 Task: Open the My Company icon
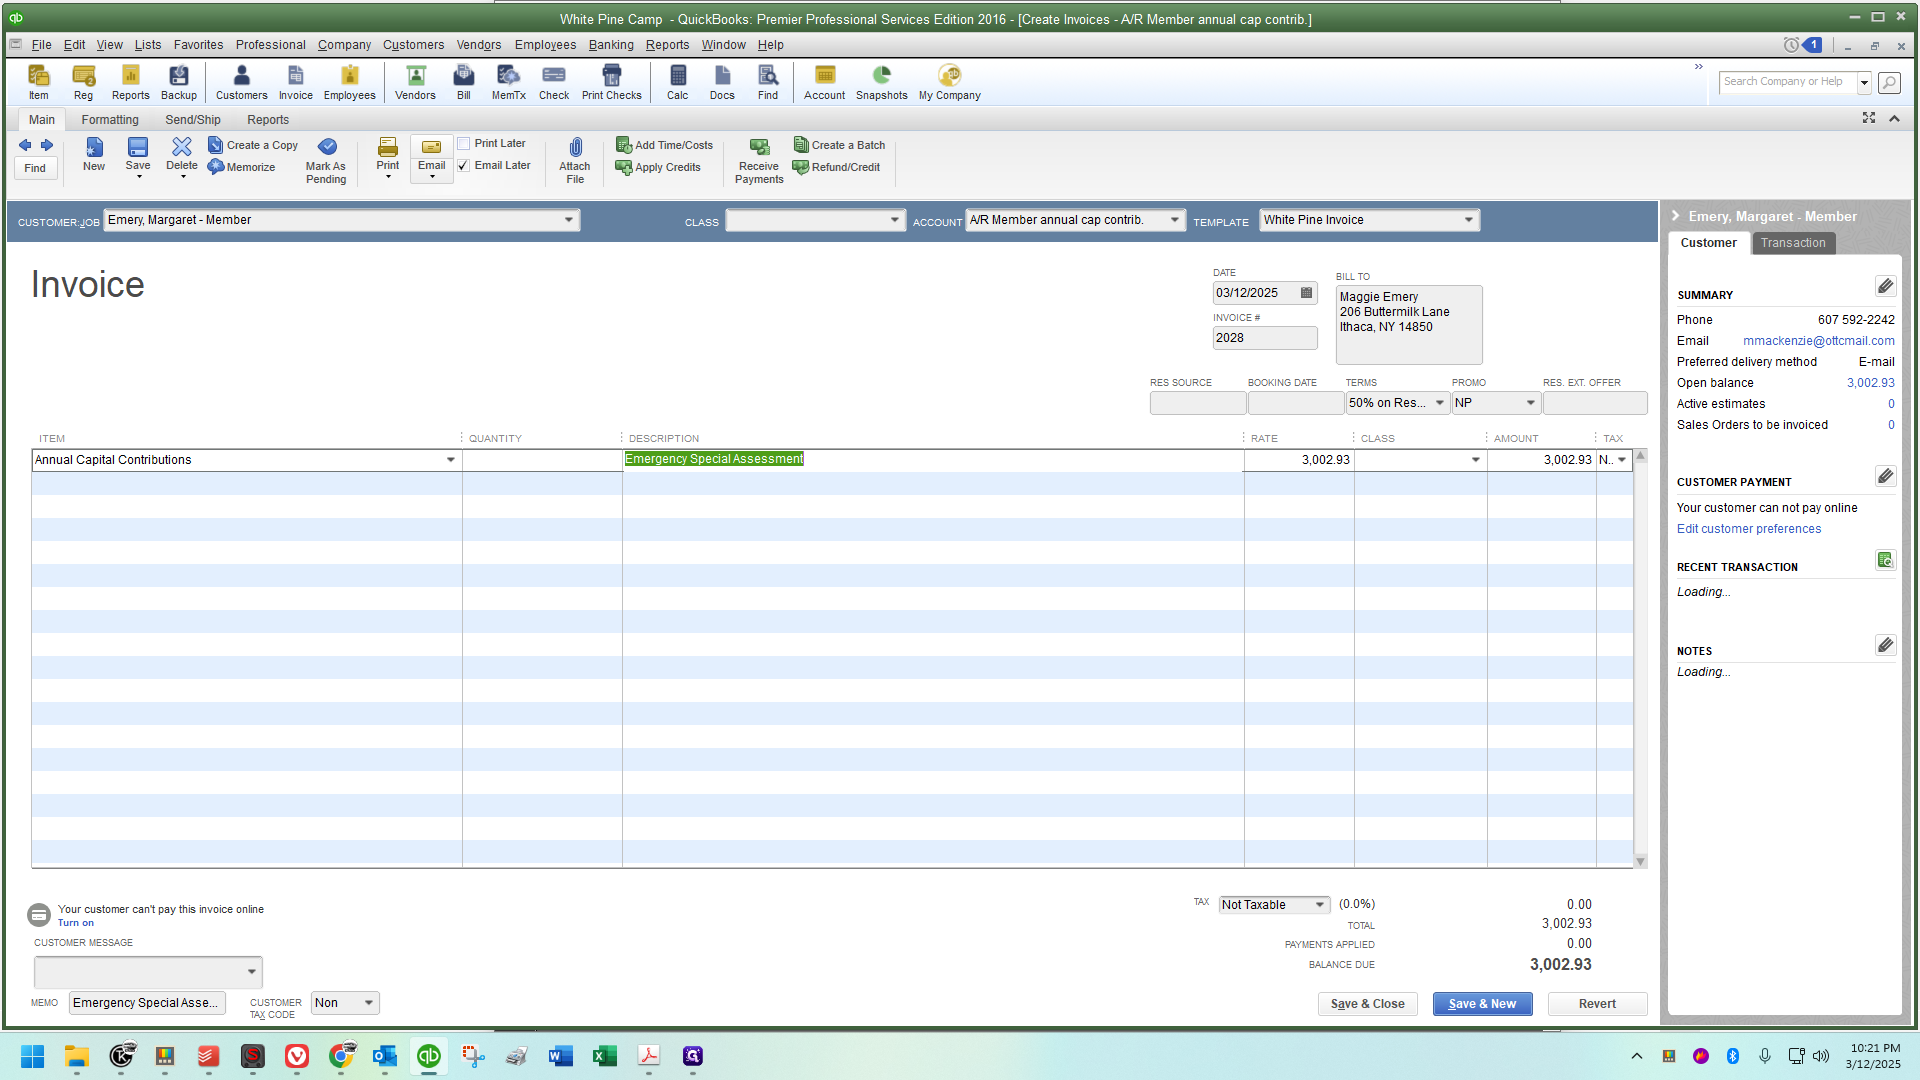pyautogui.click(x=949, y=82)
